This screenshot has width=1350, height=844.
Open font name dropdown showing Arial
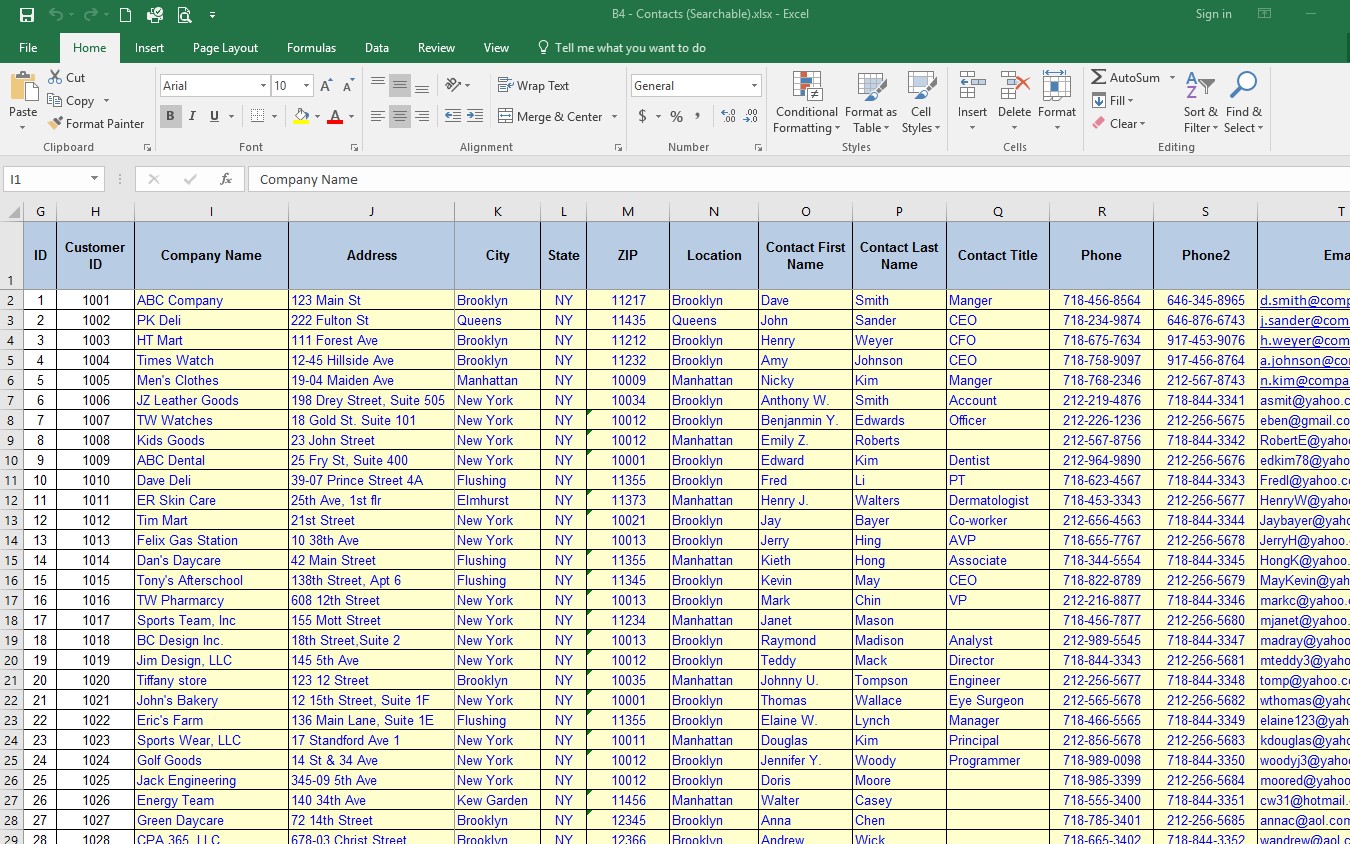(x=263, y=86)
